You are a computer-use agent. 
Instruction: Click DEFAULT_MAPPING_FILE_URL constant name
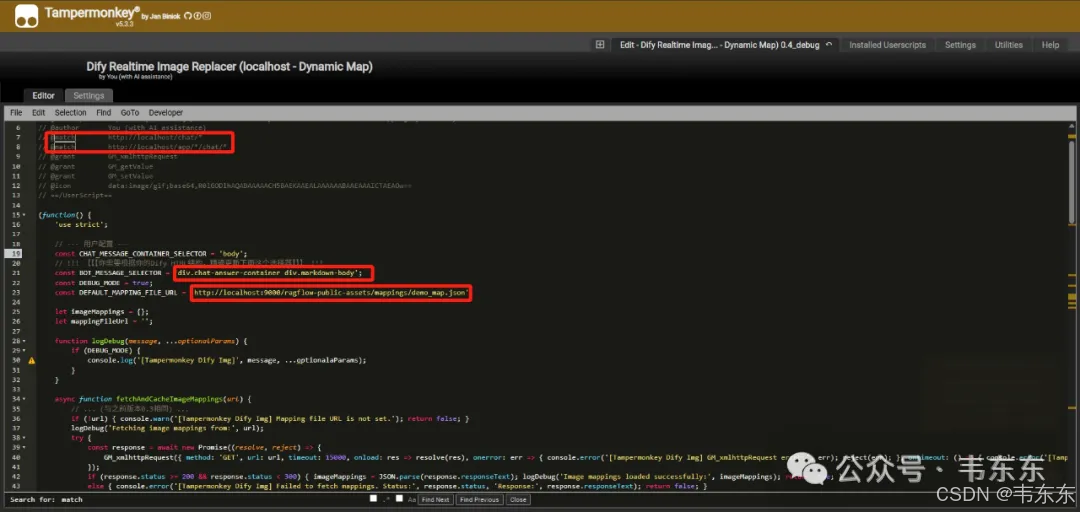(125, 292)
